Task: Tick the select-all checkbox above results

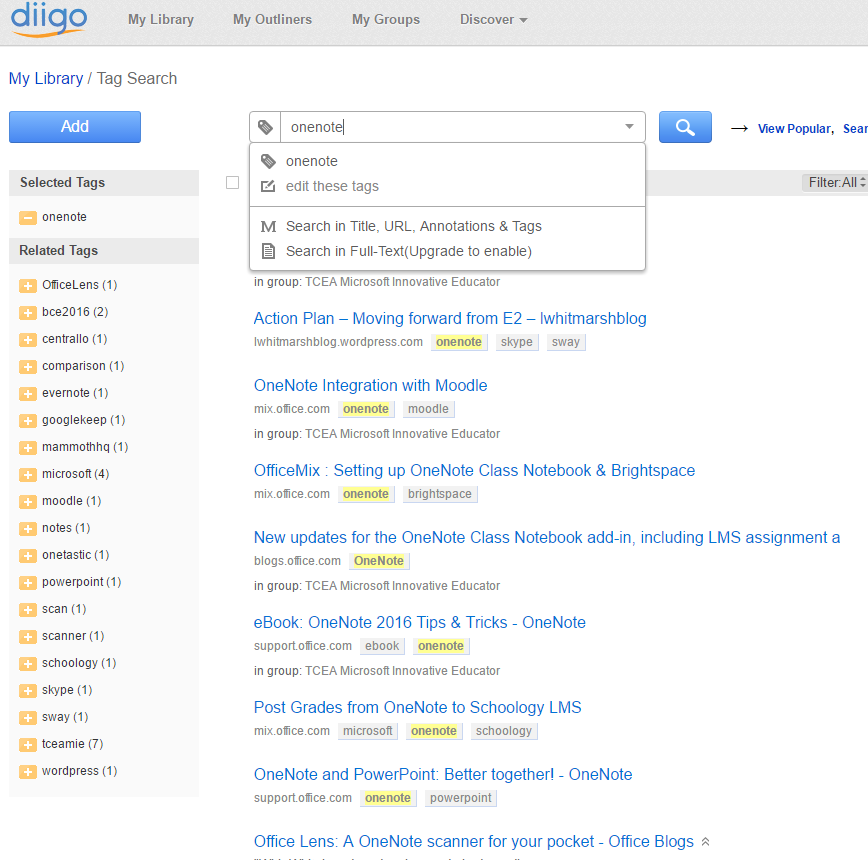Action: [x=232, y=182]
